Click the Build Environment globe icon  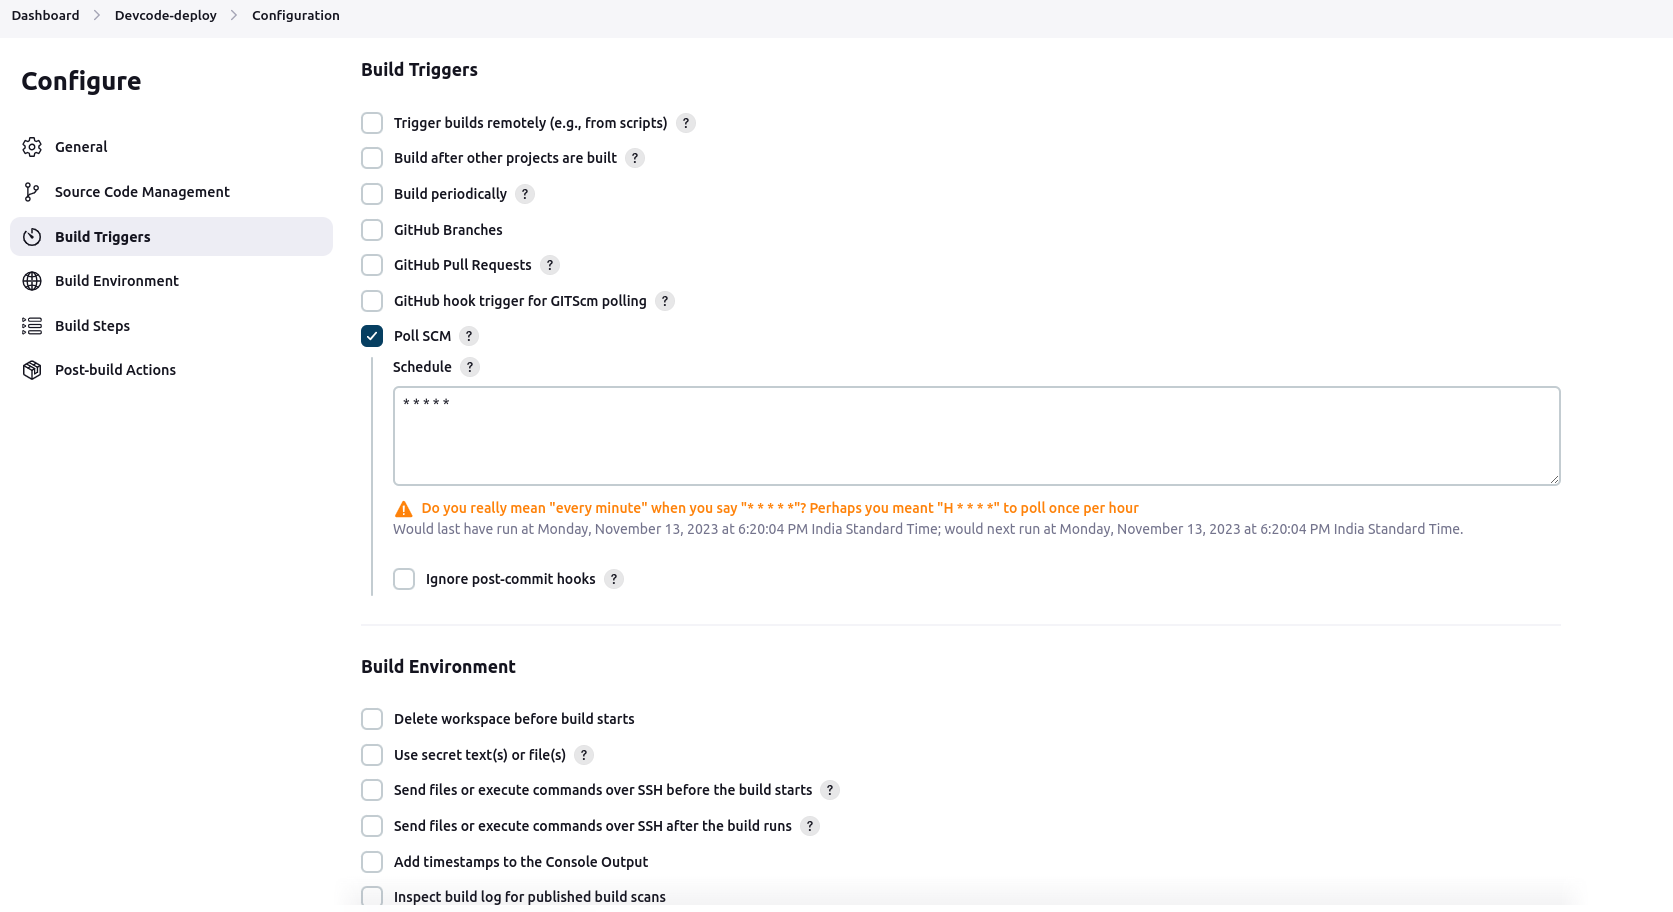click(32, 281)
